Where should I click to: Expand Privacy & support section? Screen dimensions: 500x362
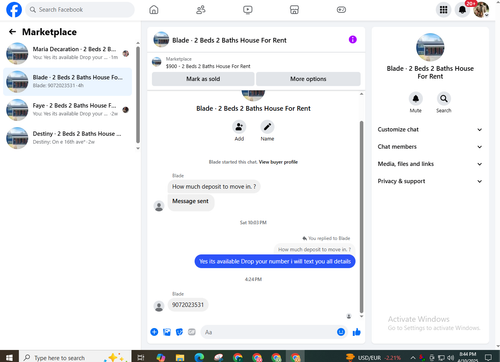pos(430,181)
